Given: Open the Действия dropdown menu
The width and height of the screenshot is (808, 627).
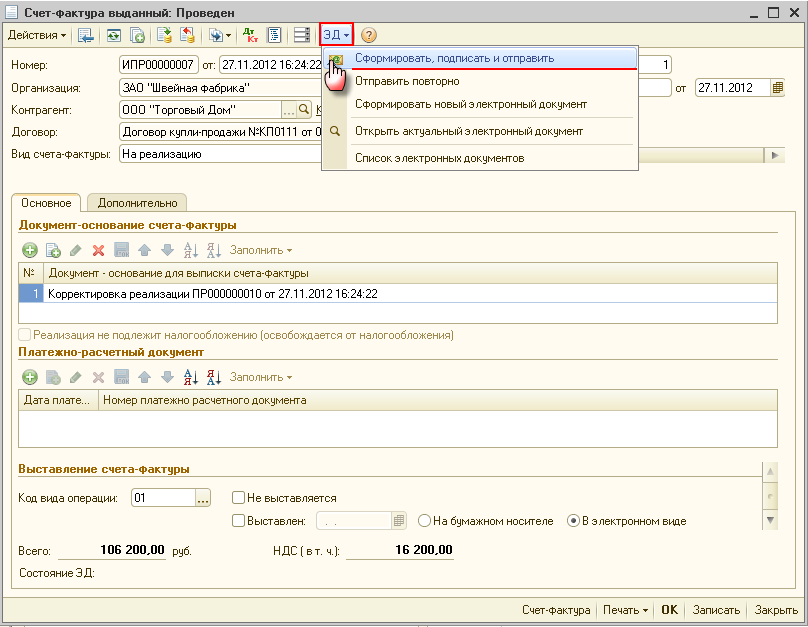Looking at the screenshot, I should click(36, 35).
